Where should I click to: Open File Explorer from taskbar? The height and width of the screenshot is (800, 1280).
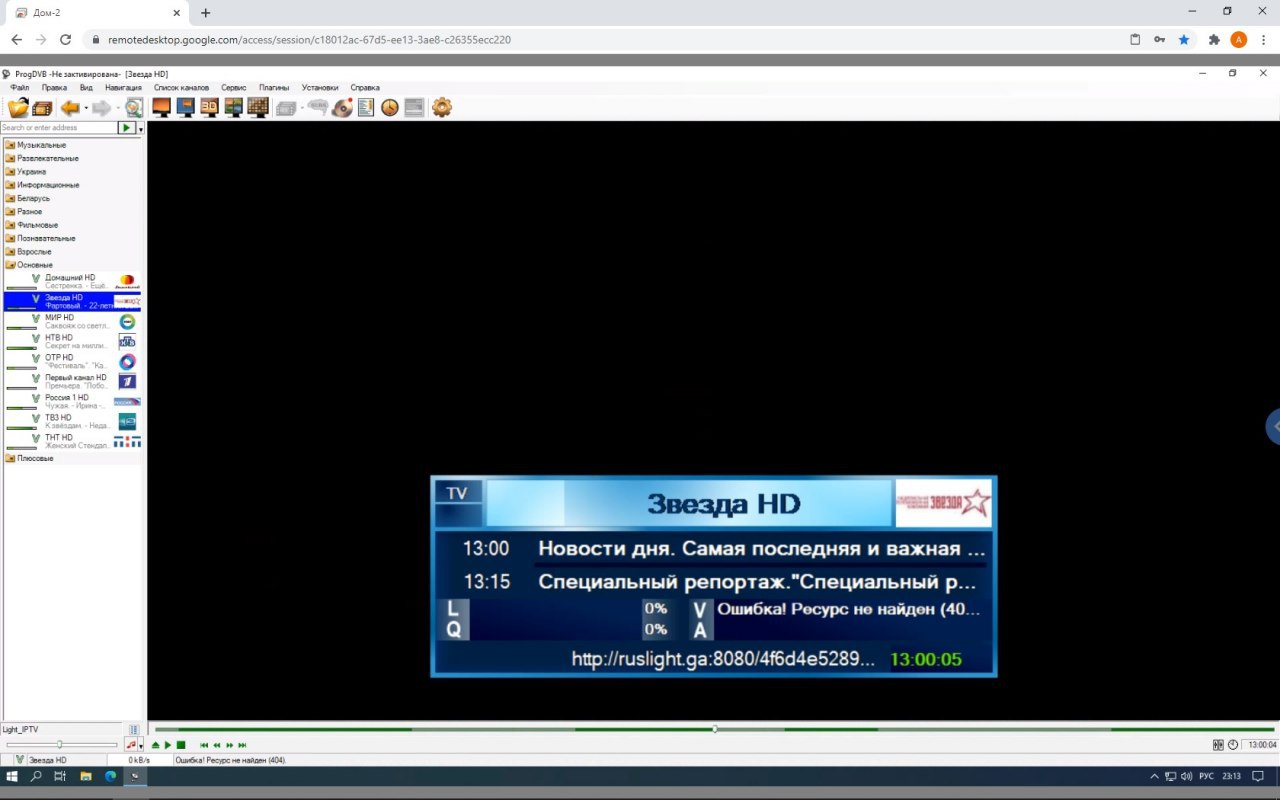(86, 776)
